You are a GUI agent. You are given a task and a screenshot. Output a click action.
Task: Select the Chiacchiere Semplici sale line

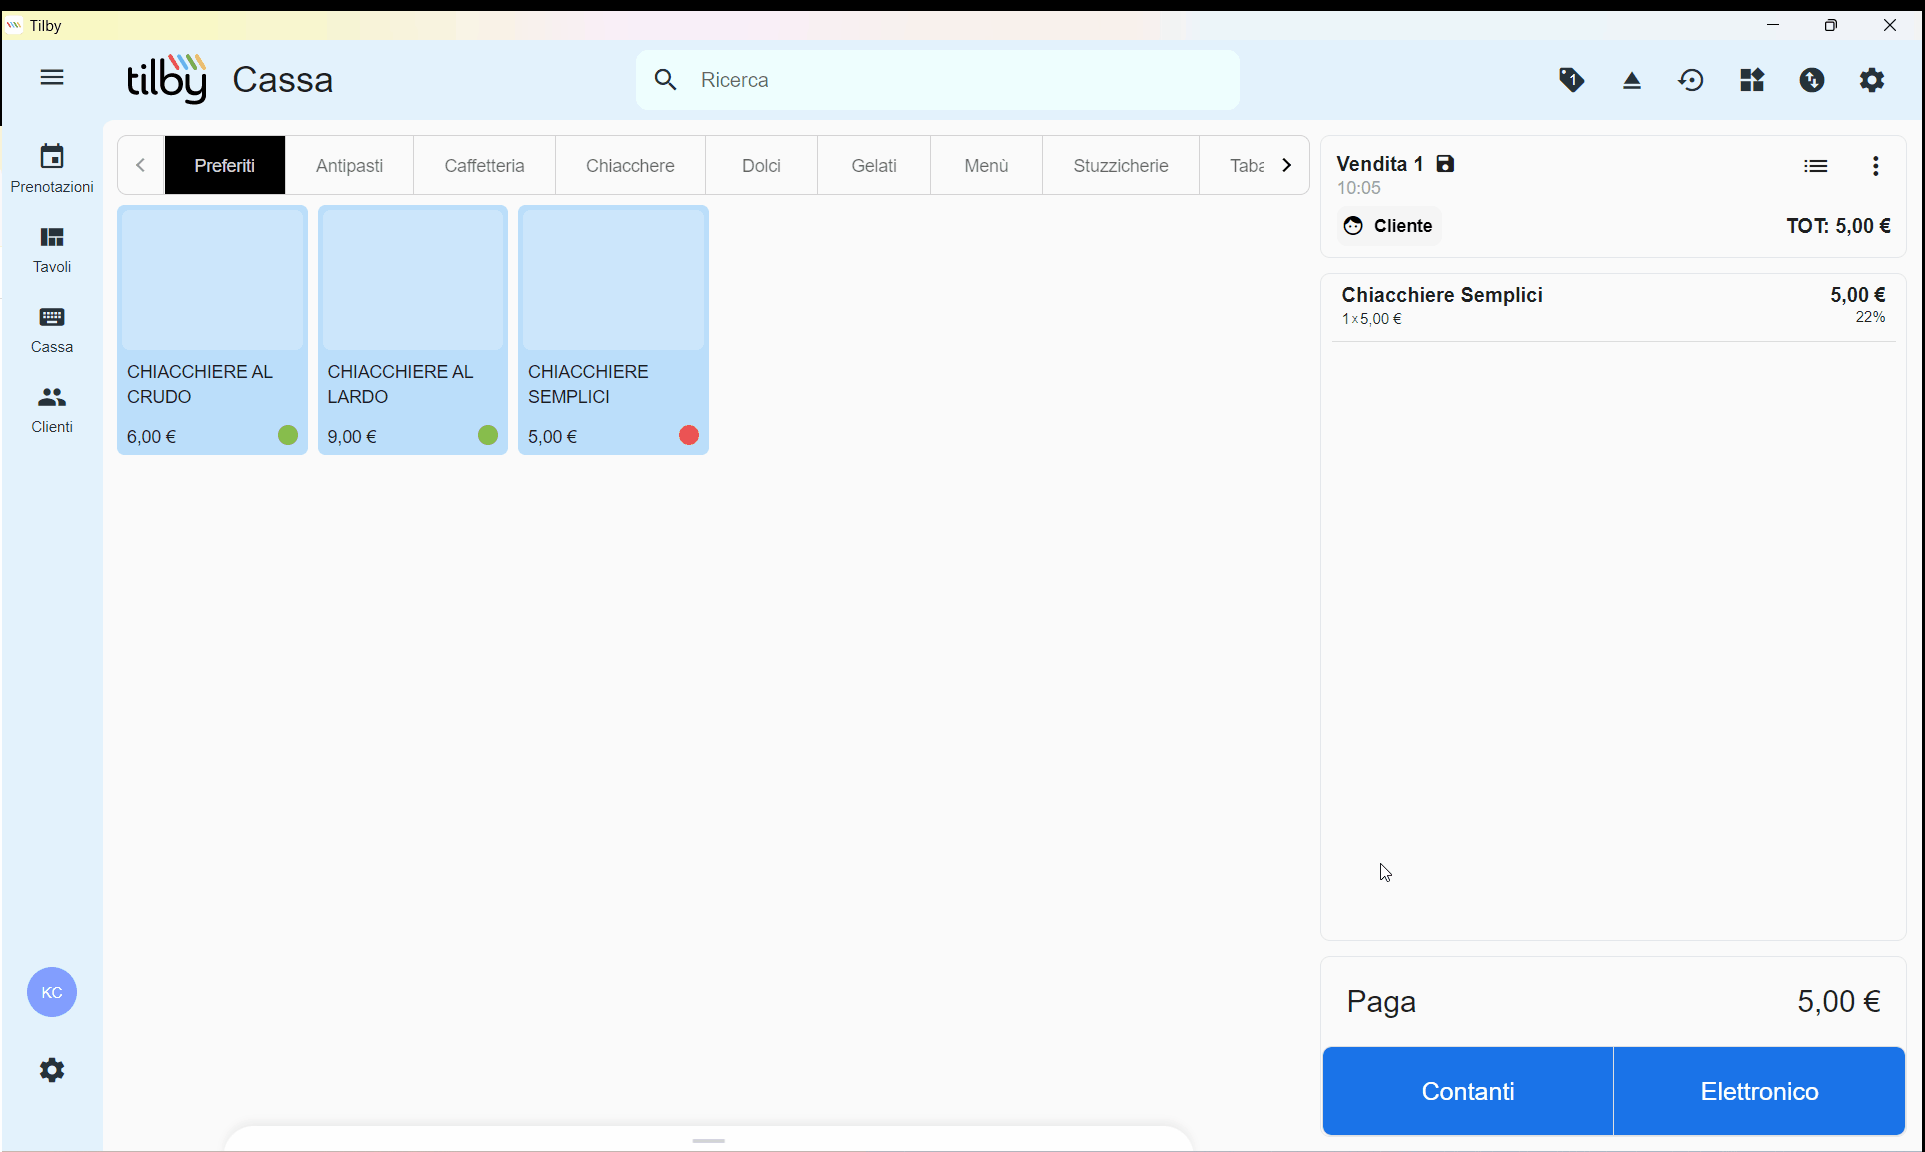coord(1613,306)
